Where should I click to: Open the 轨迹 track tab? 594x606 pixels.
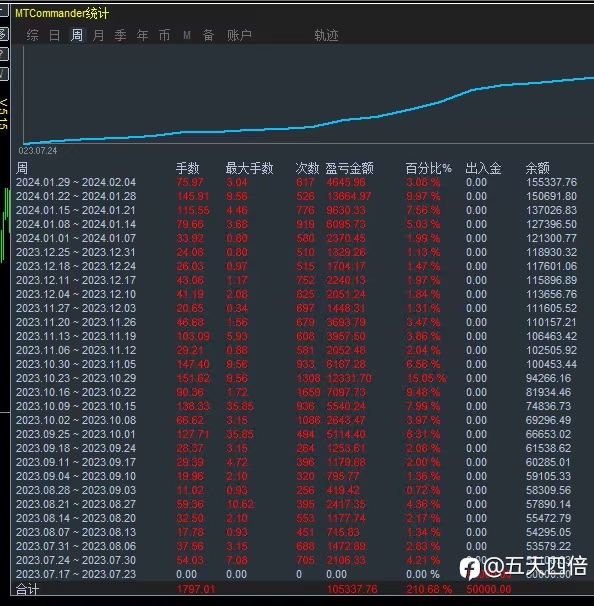coord(326,36)
